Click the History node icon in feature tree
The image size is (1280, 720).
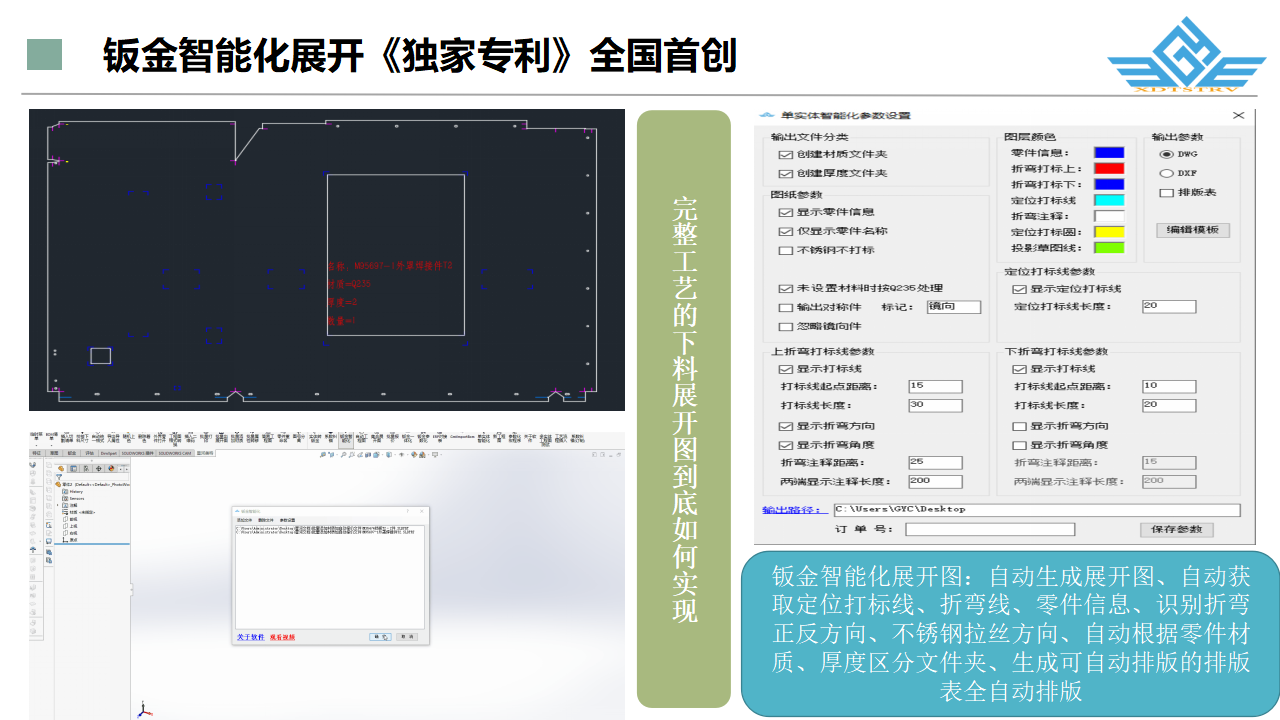point(65,492)
